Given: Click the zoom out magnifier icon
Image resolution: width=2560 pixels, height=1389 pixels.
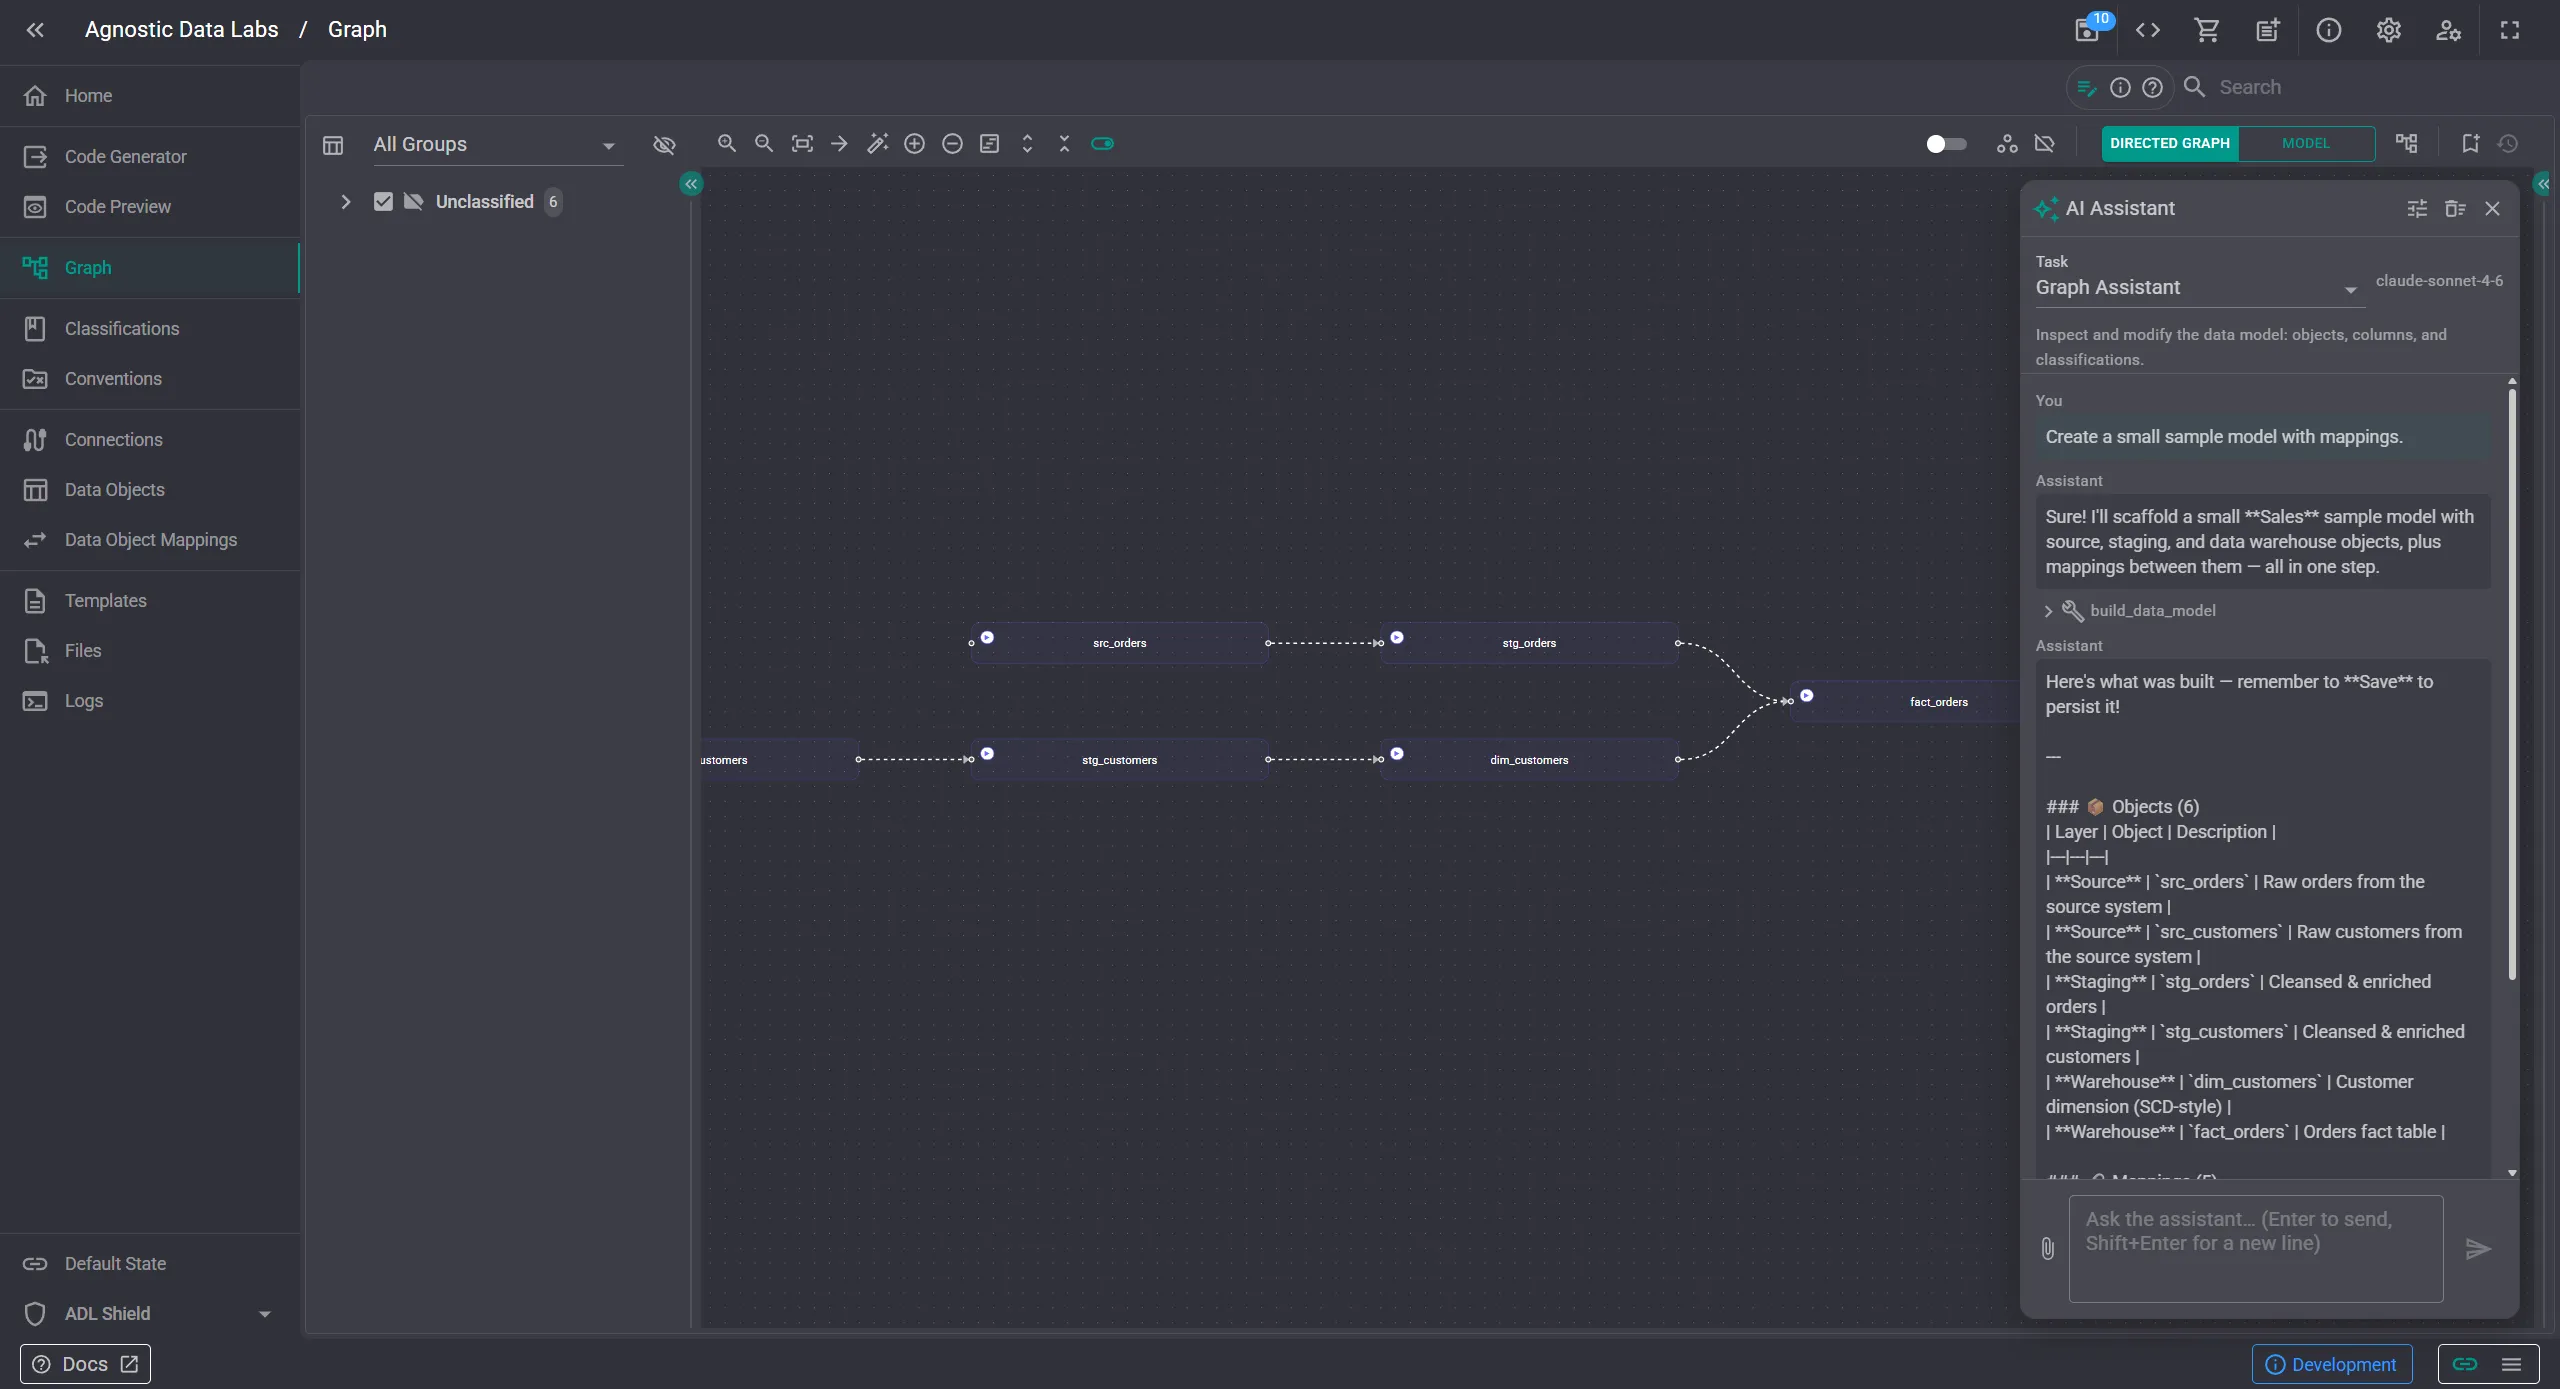Looking at the screenshot, I should pos(764,144).
